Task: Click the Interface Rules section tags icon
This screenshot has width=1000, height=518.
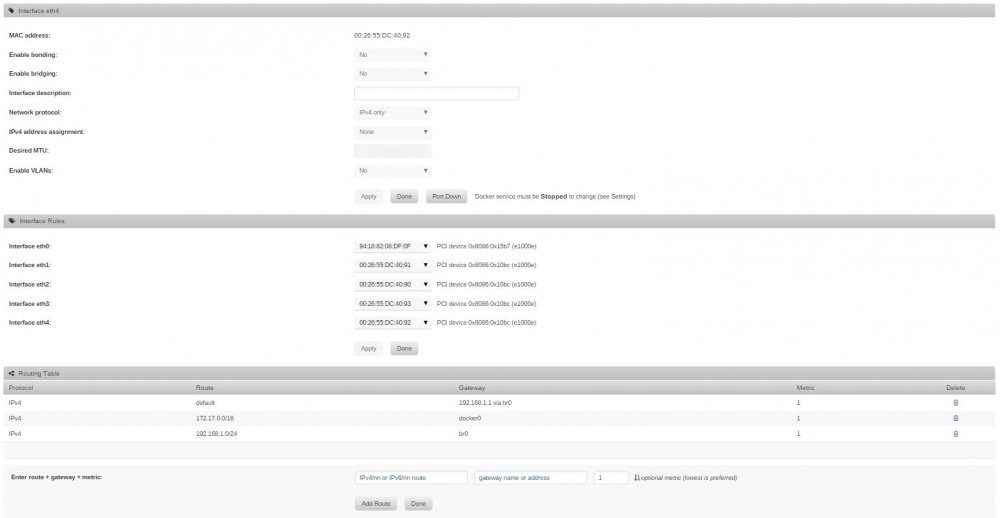Action: tap(13, 221)
